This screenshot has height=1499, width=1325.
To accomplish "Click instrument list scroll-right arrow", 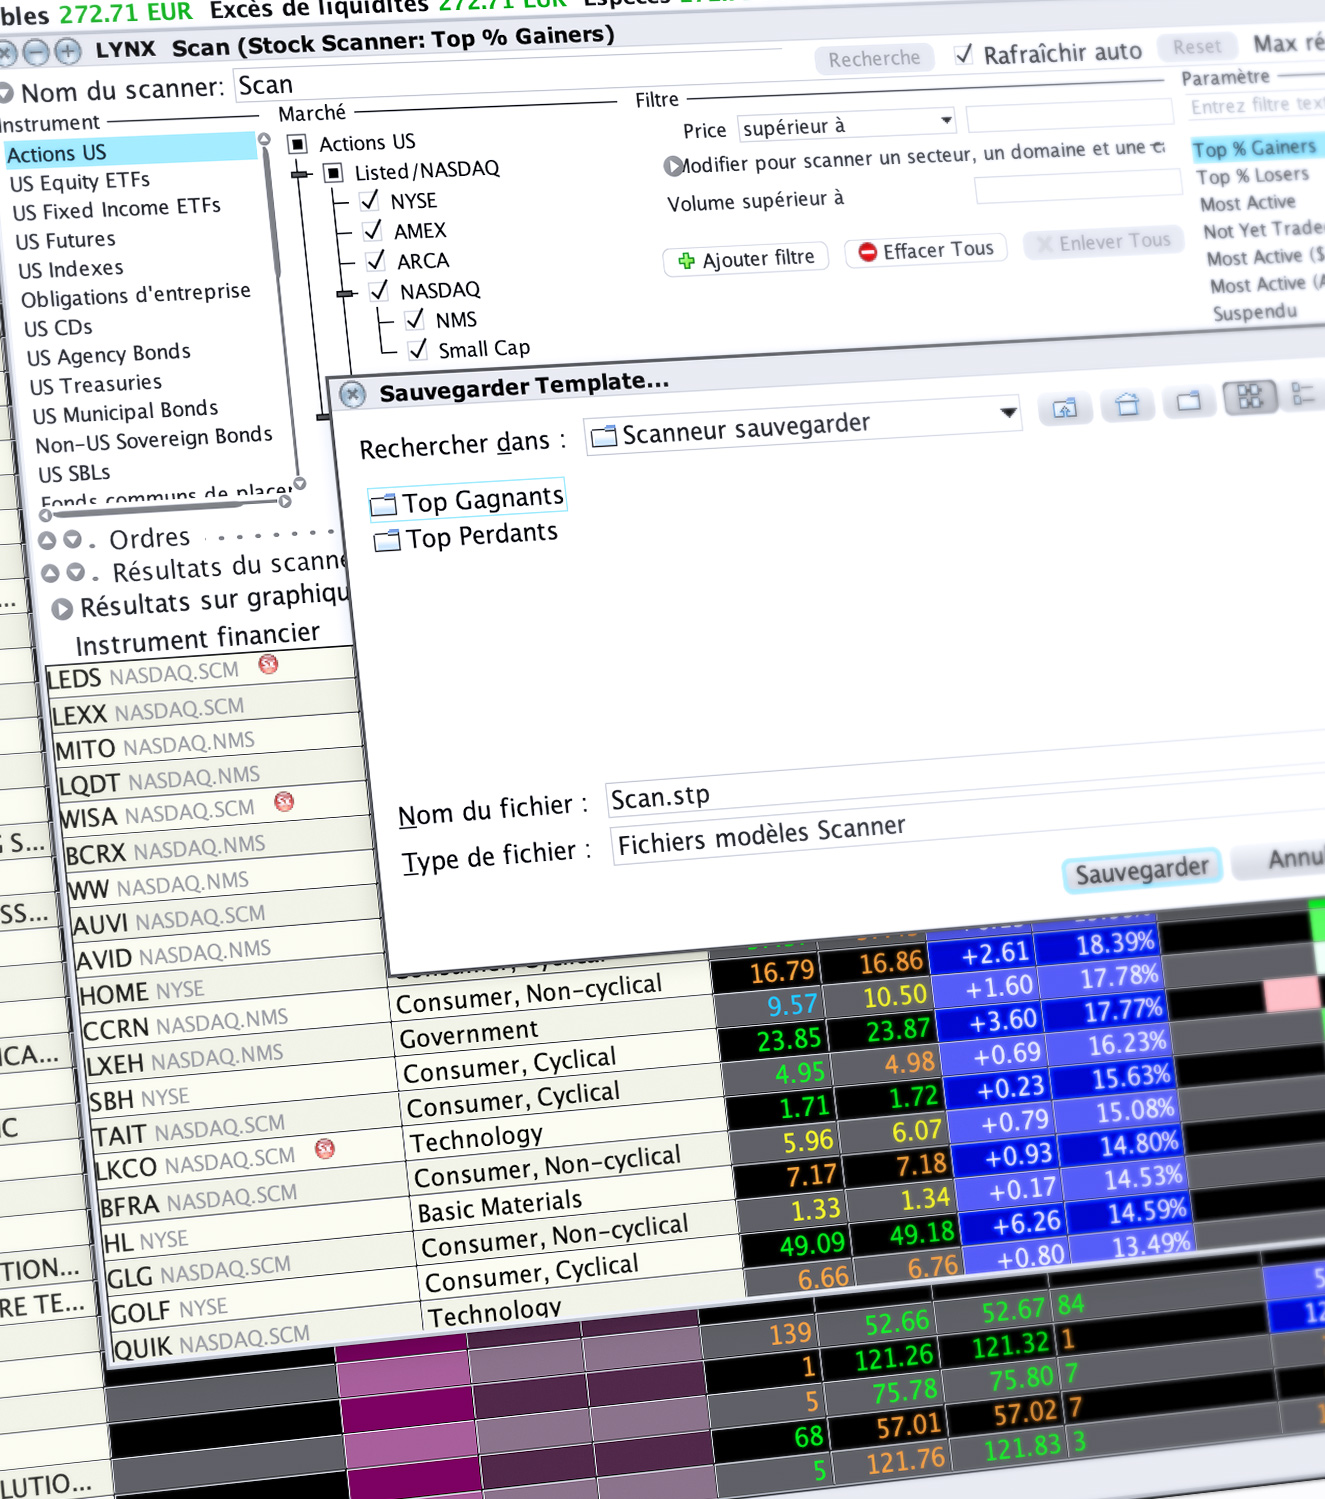I will coord(285,502).
